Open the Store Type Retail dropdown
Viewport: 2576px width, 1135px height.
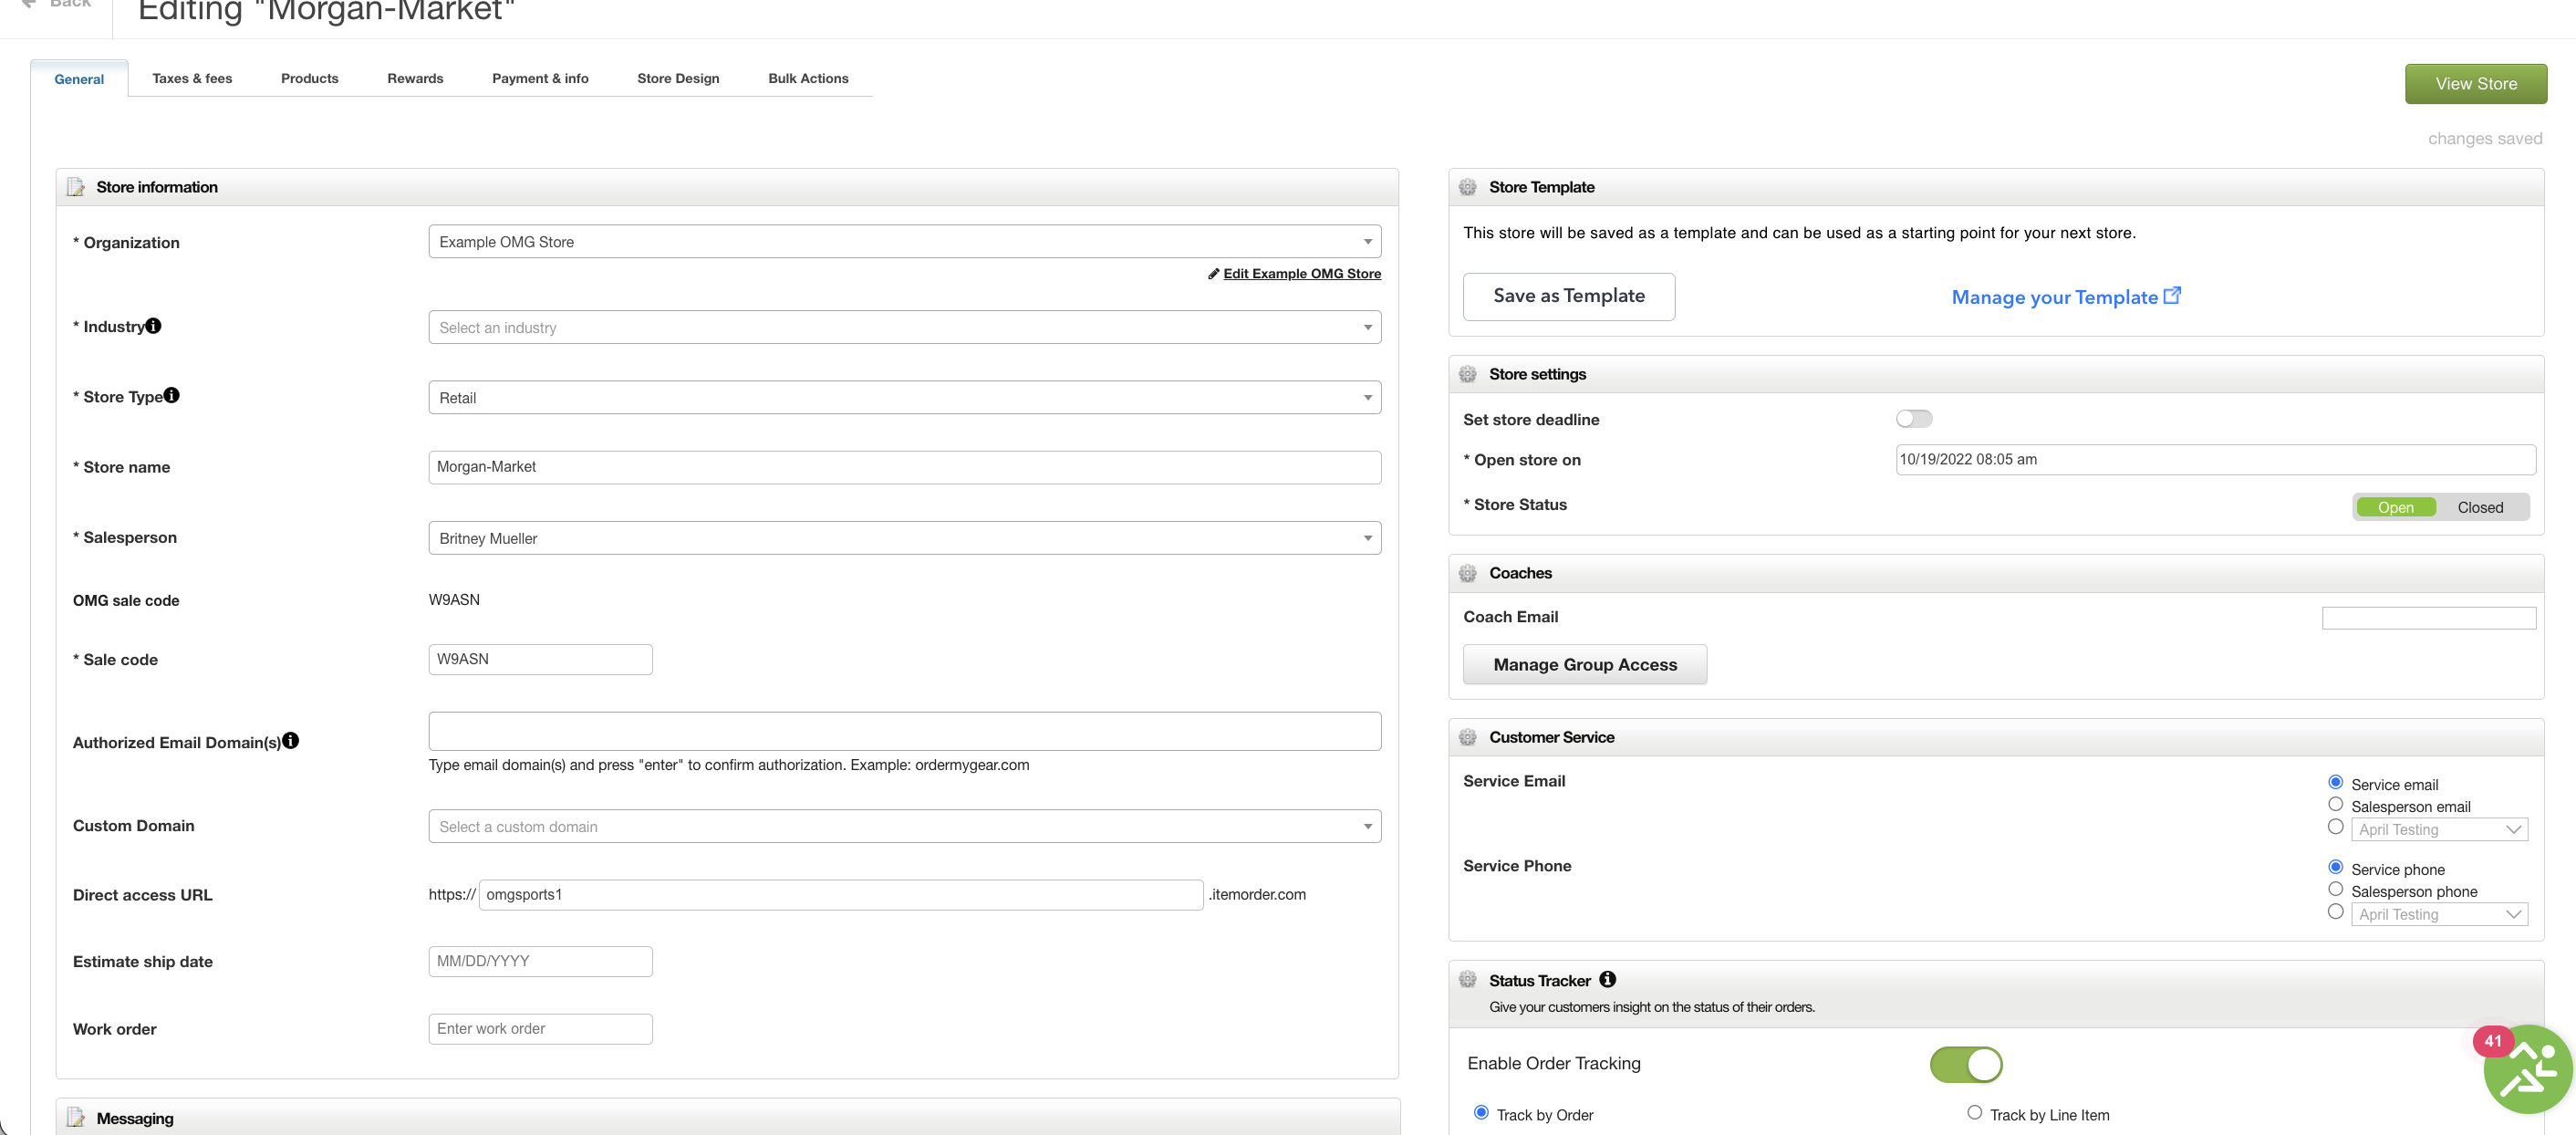pyautogui.click(x=905, y=398)
